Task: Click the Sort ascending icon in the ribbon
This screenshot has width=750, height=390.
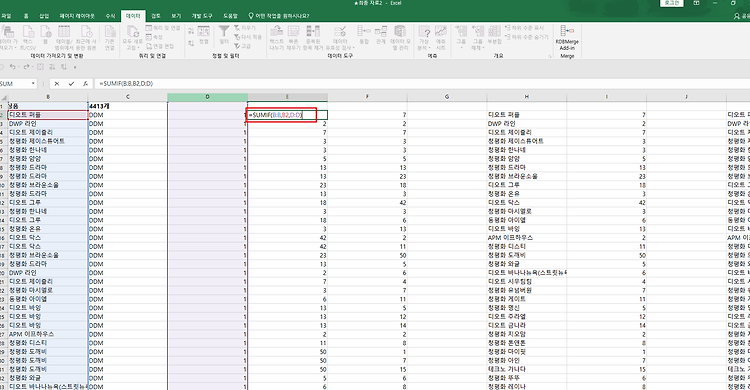Action: tap(191, 31)
